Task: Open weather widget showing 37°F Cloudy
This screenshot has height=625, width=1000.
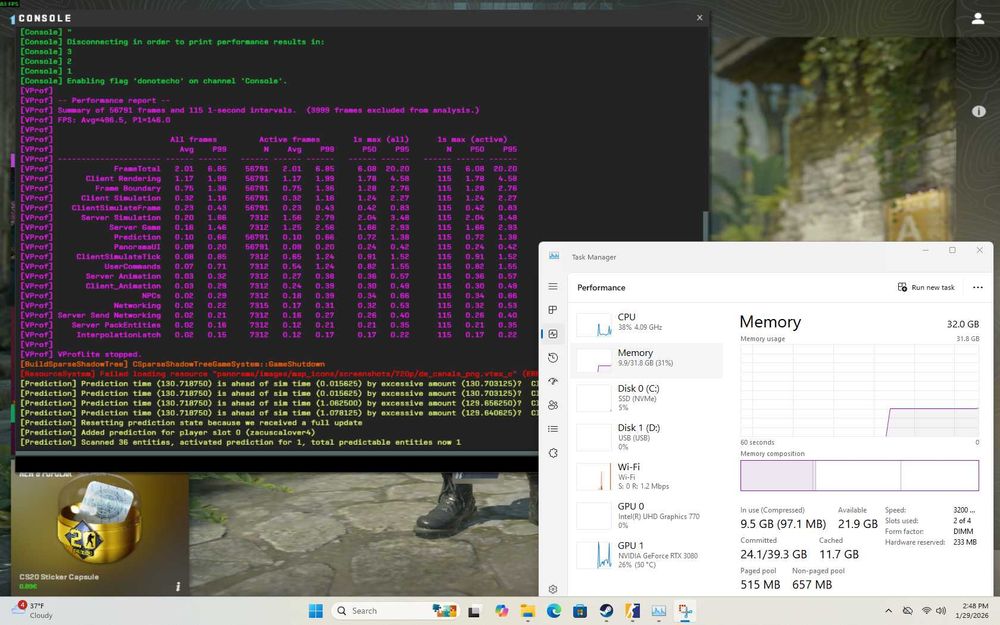Action: 33,610
